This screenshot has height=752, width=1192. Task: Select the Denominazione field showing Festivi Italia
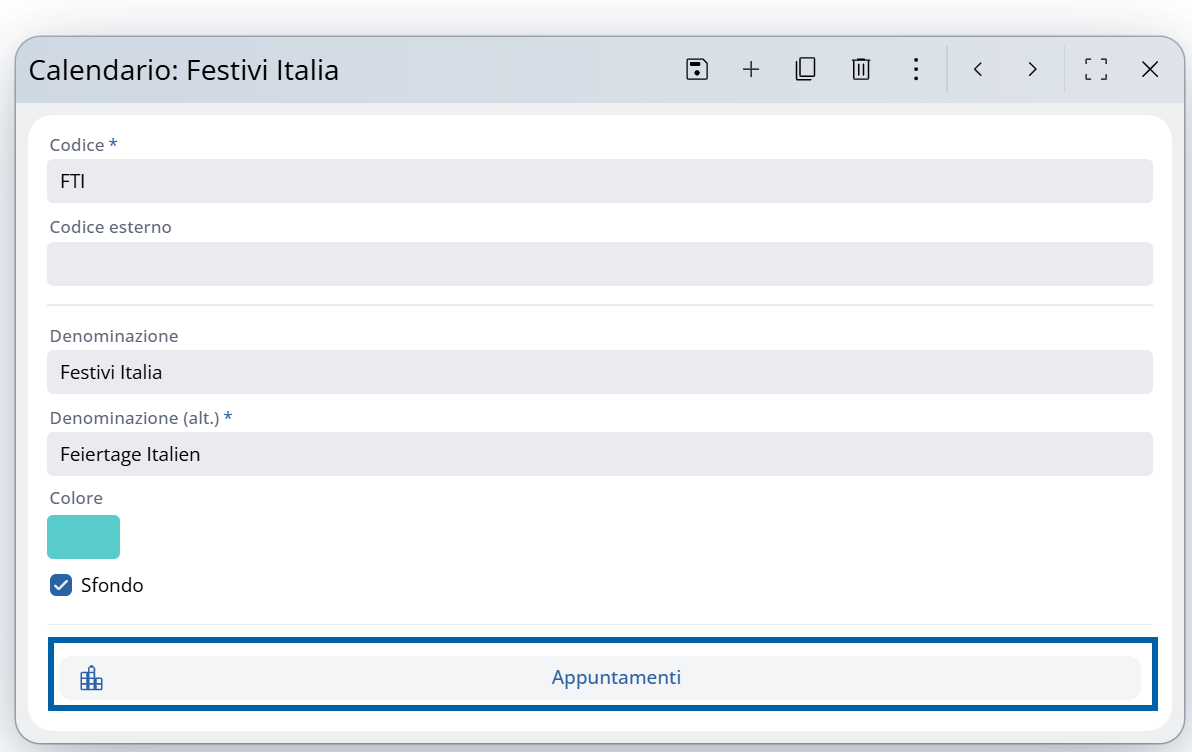600,372
